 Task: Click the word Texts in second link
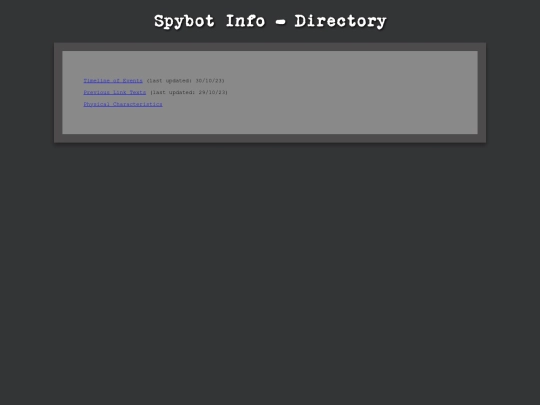[138, 92]
